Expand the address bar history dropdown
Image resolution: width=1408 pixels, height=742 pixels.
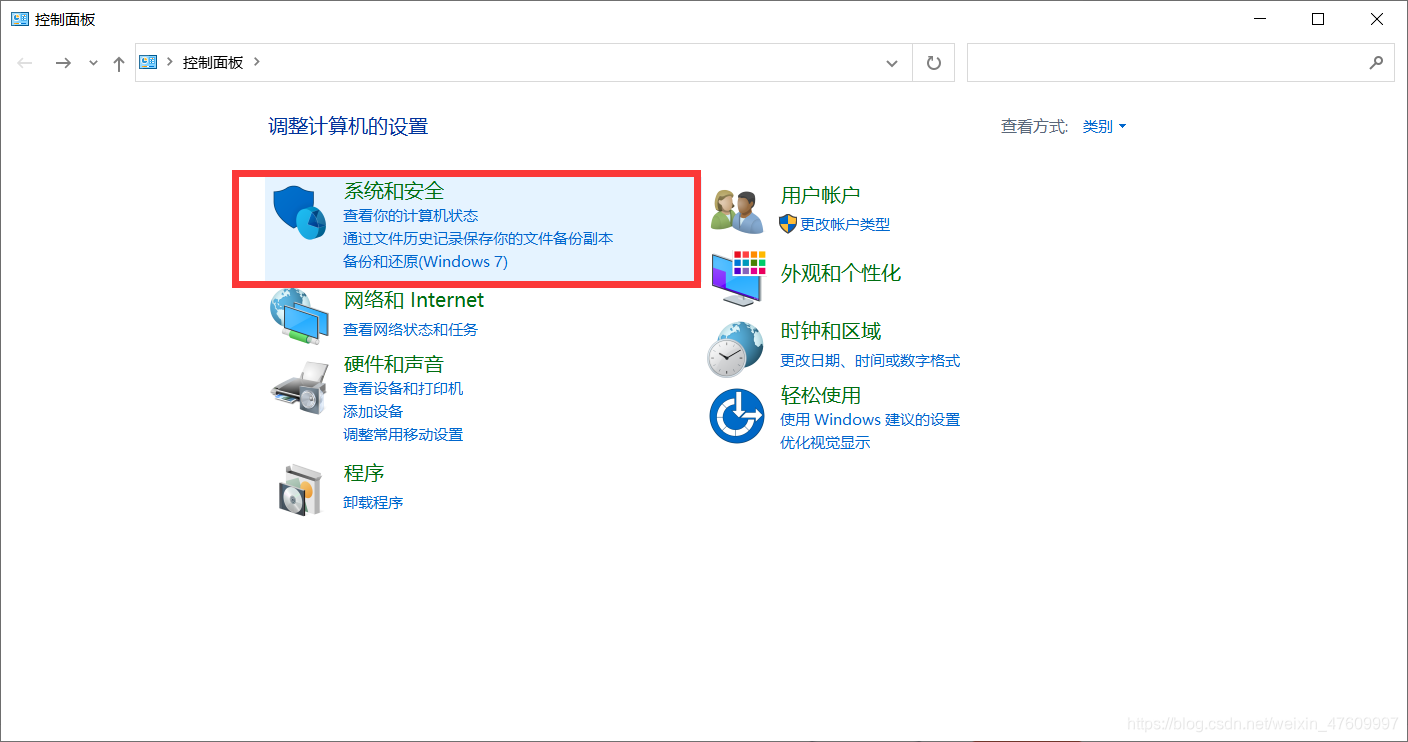[x=892, y=63]
